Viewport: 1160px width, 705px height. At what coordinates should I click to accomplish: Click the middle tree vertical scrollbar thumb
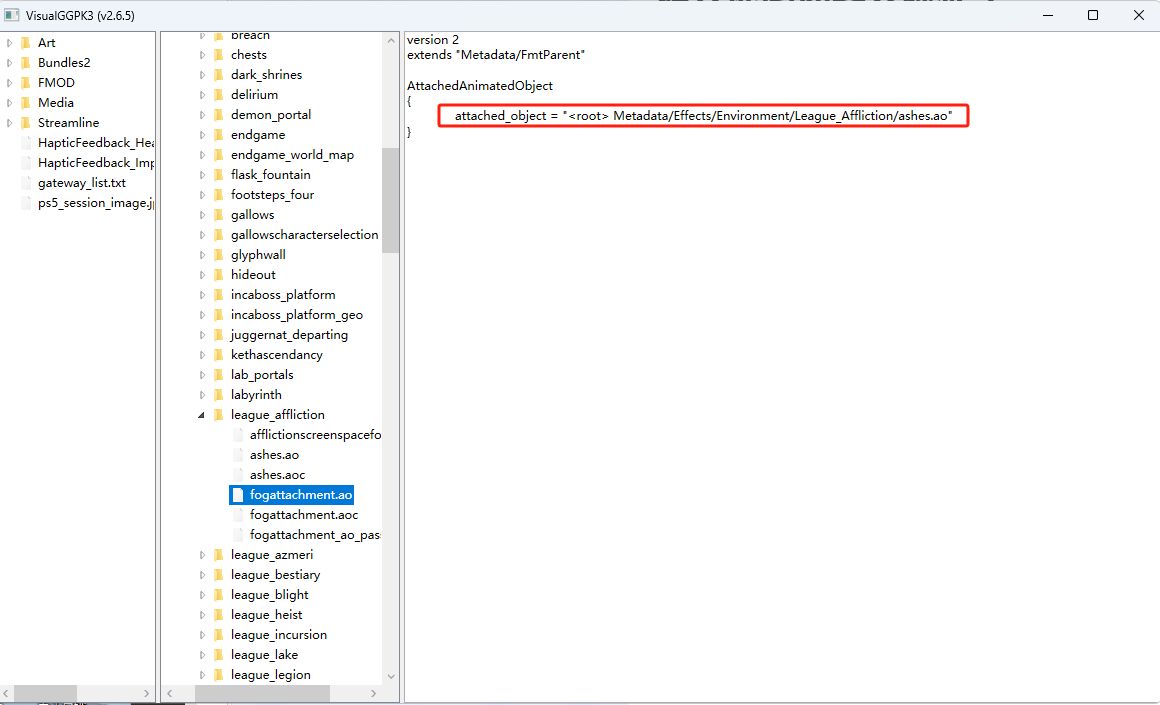pos(390,200)
